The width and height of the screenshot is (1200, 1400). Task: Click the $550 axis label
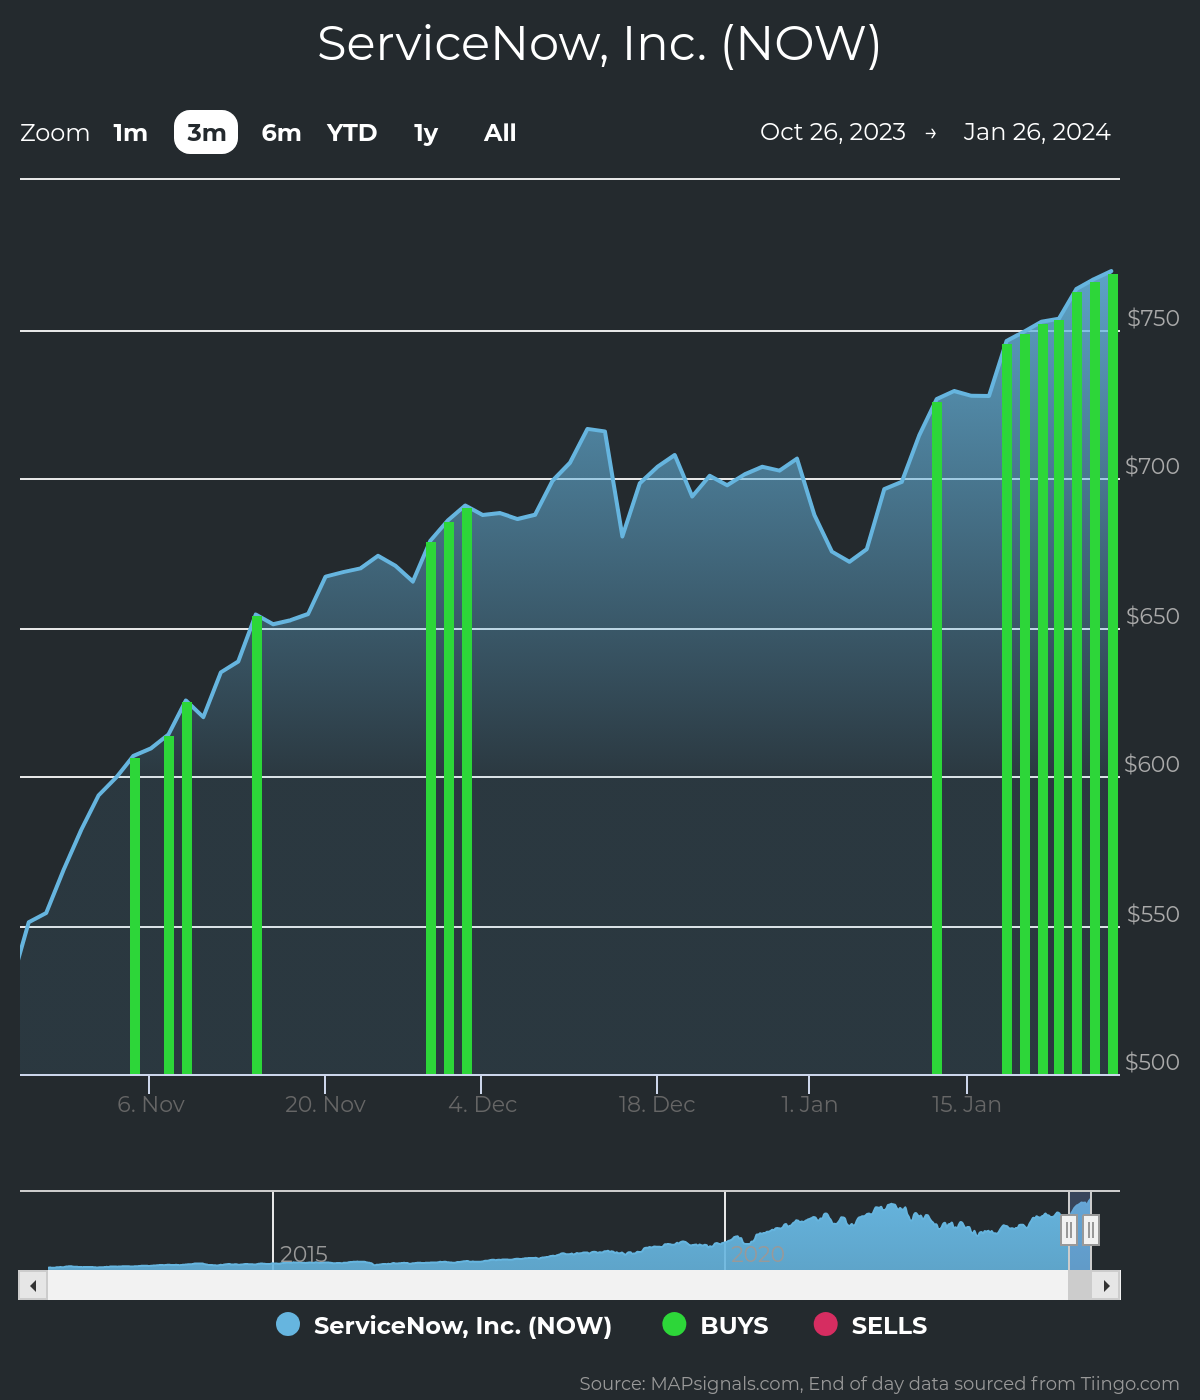pos(1153,914)
